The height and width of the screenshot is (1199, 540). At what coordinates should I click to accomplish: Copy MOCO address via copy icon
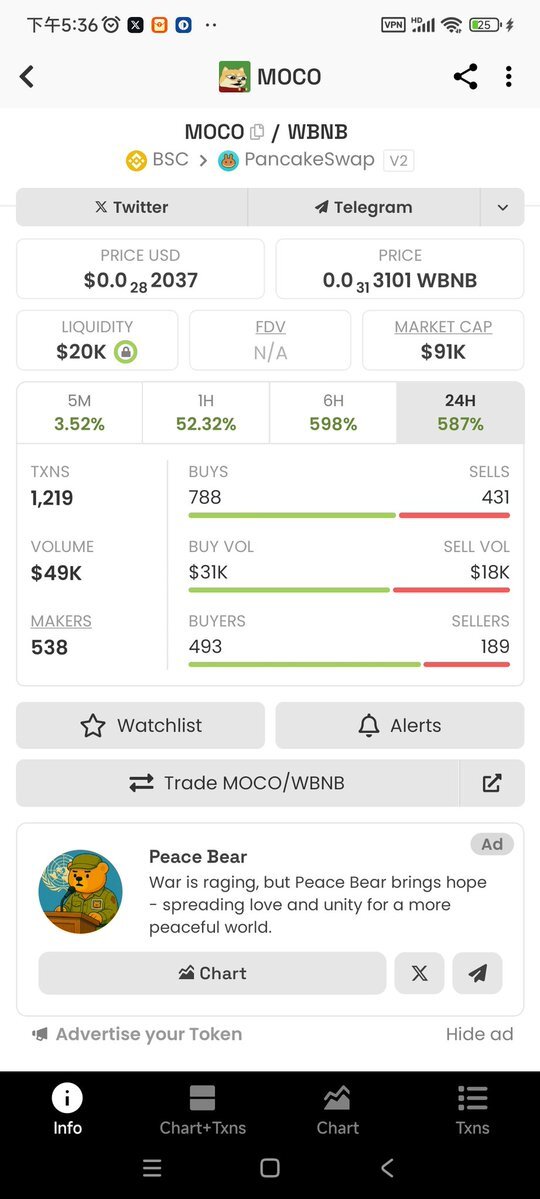257,132
